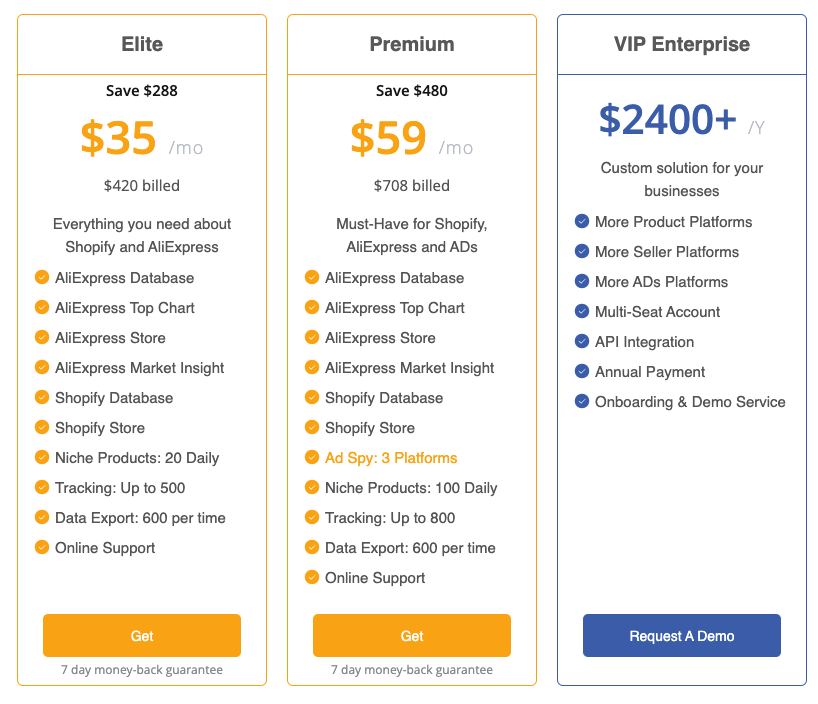
Task: Select the Premium plan header
Action: (x=412, y=44)
